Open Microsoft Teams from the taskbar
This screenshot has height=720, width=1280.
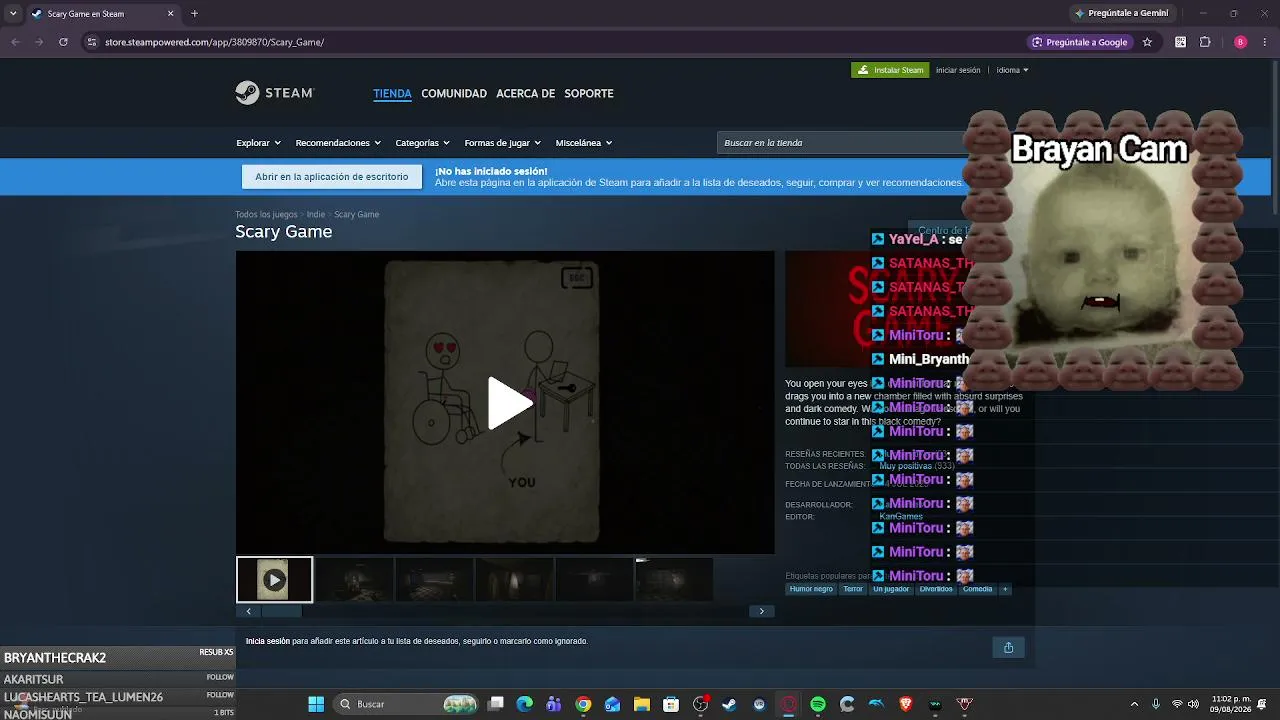554,704
